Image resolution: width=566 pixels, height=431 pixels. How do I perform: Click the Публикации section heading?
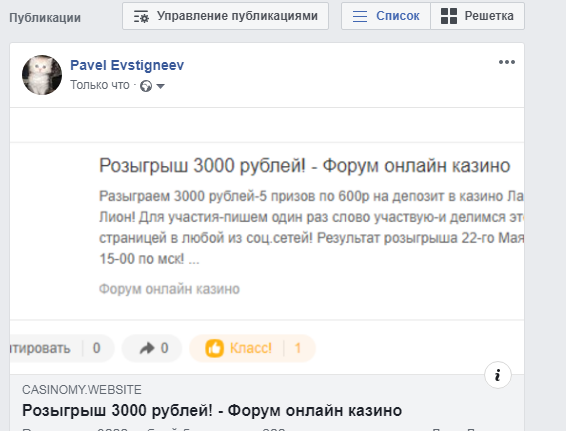pyautogui.click(x=45, y=18)
